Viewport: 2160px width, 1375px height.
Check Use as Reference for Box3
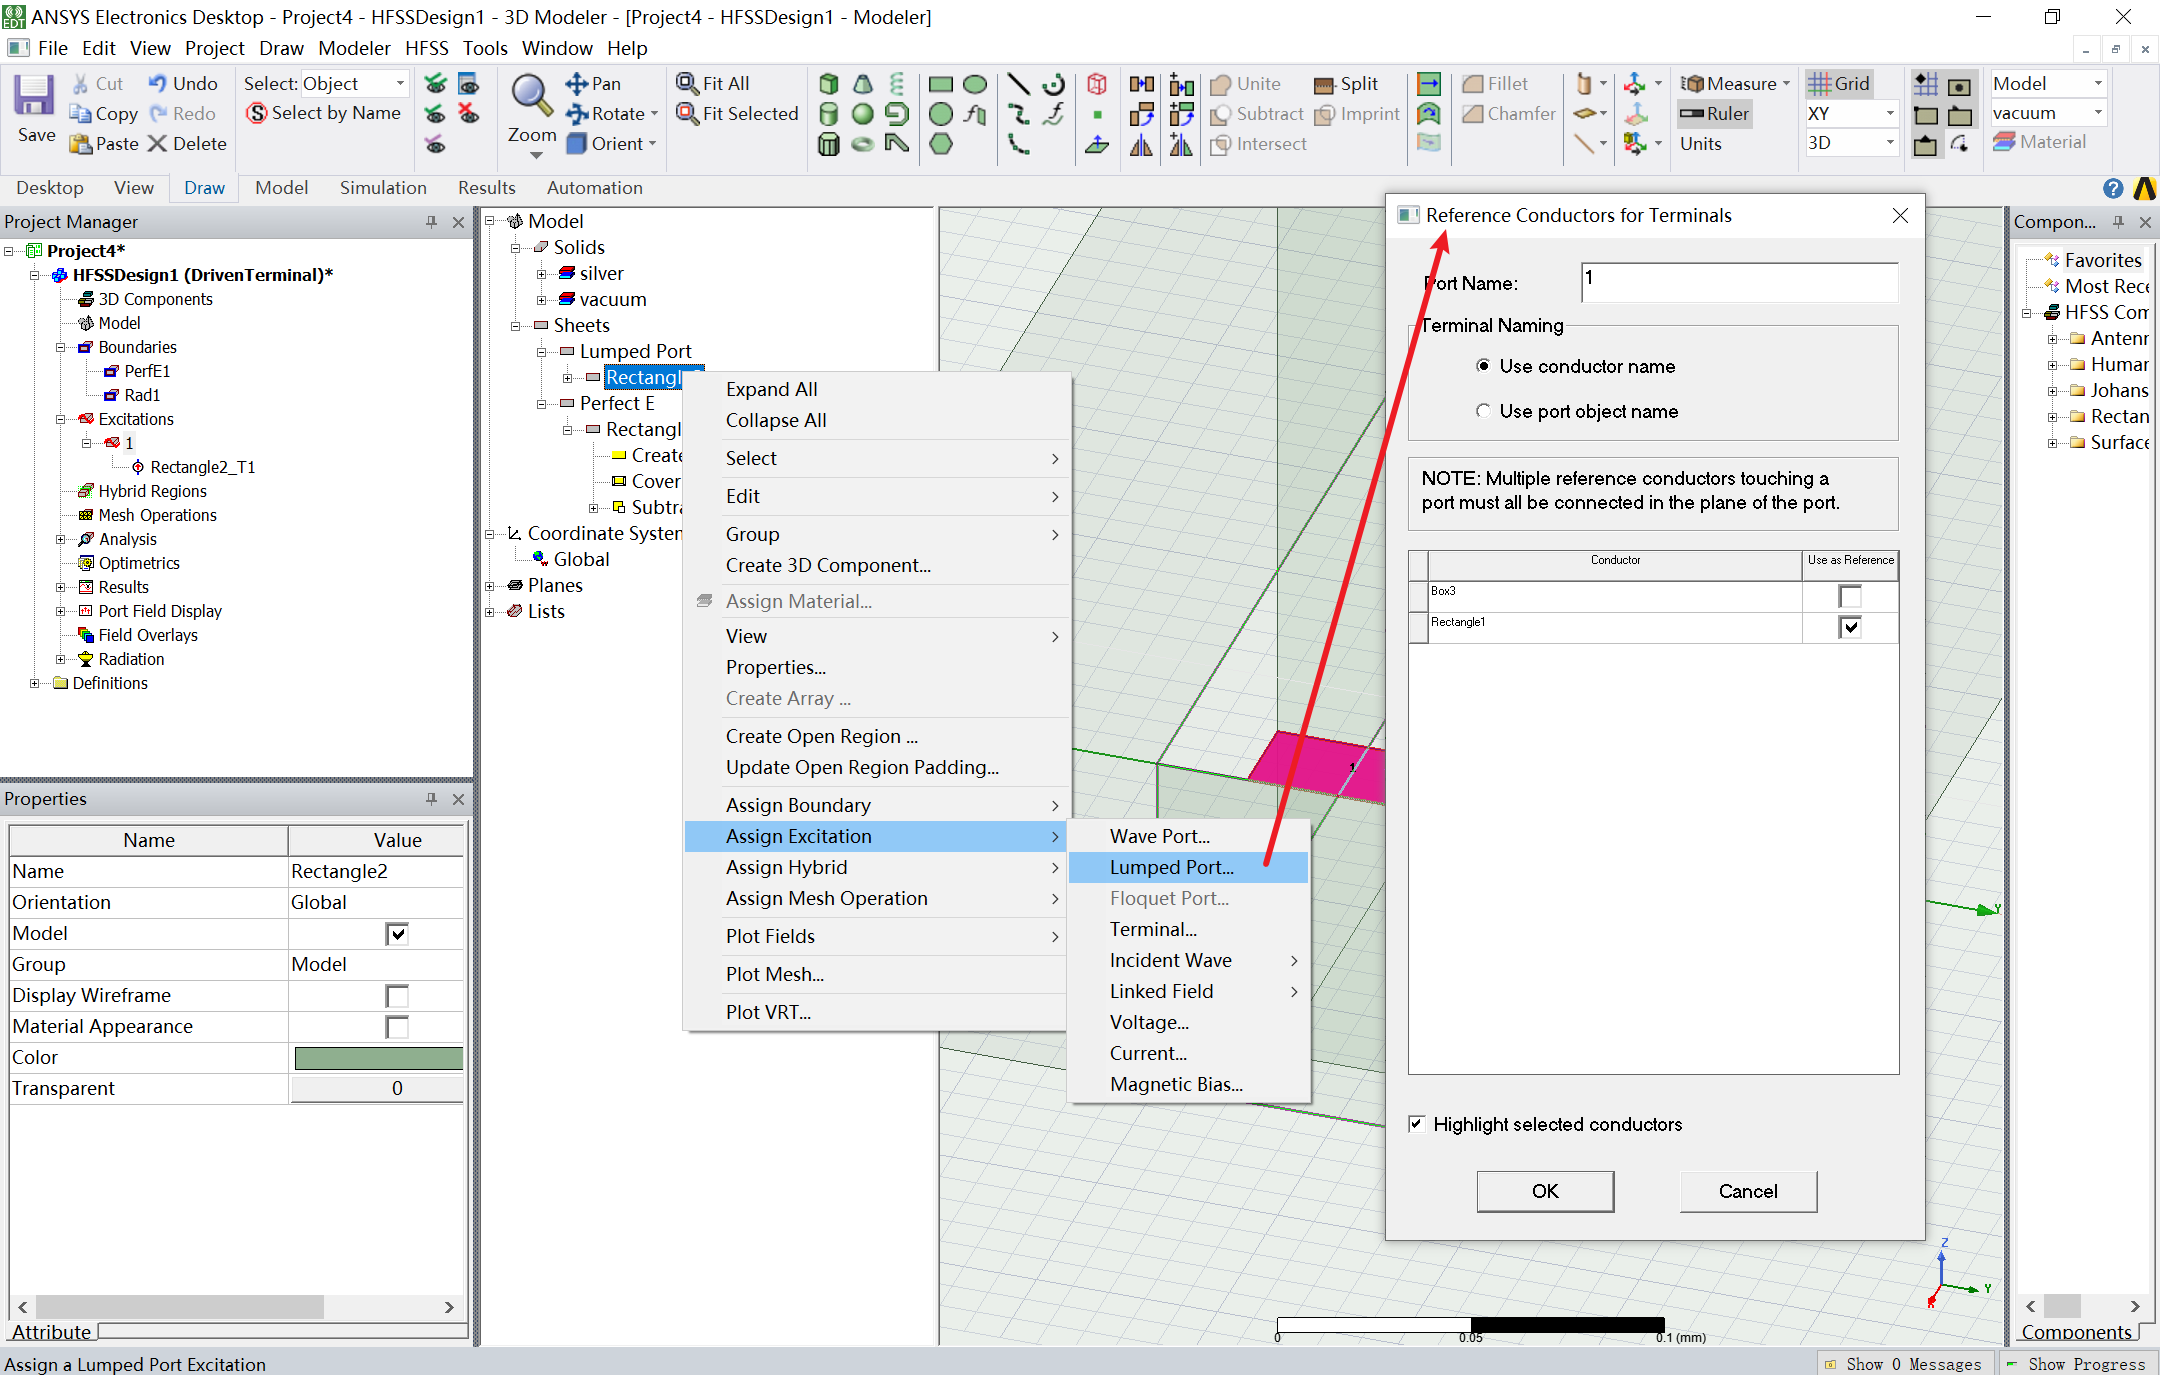[x=1850, y=597]
